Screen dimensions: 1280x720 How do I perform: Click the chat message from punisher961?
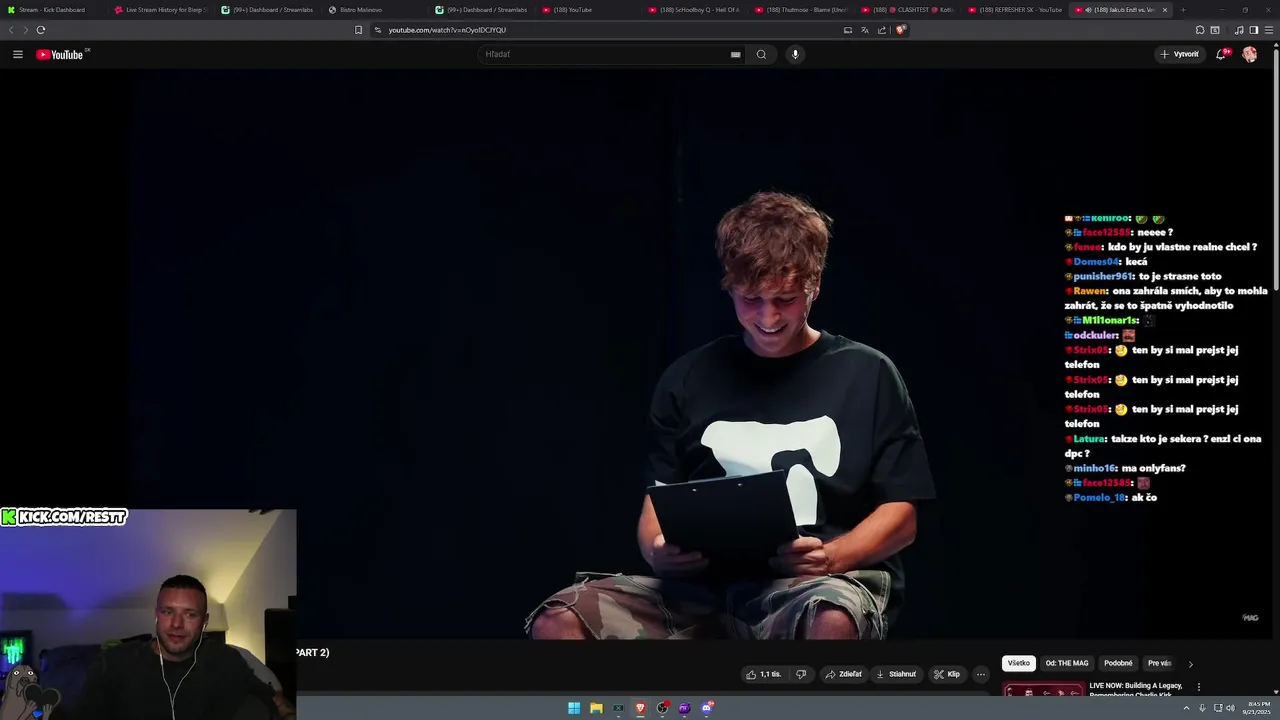(x=1143, y=276)
